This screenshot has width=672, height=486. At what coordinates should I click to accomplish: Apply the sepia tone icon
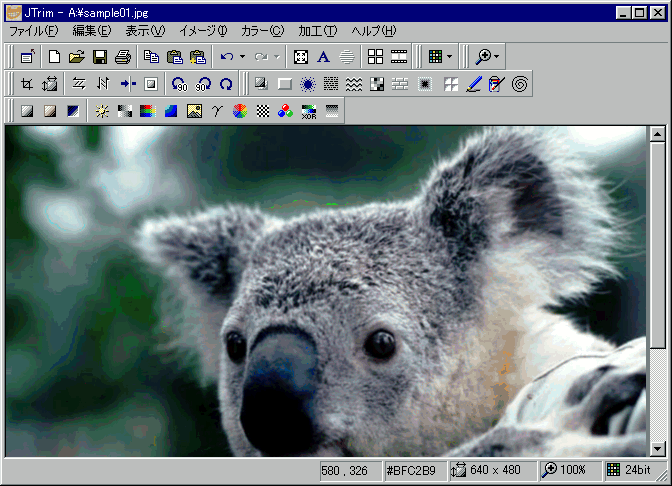point(50,111)
